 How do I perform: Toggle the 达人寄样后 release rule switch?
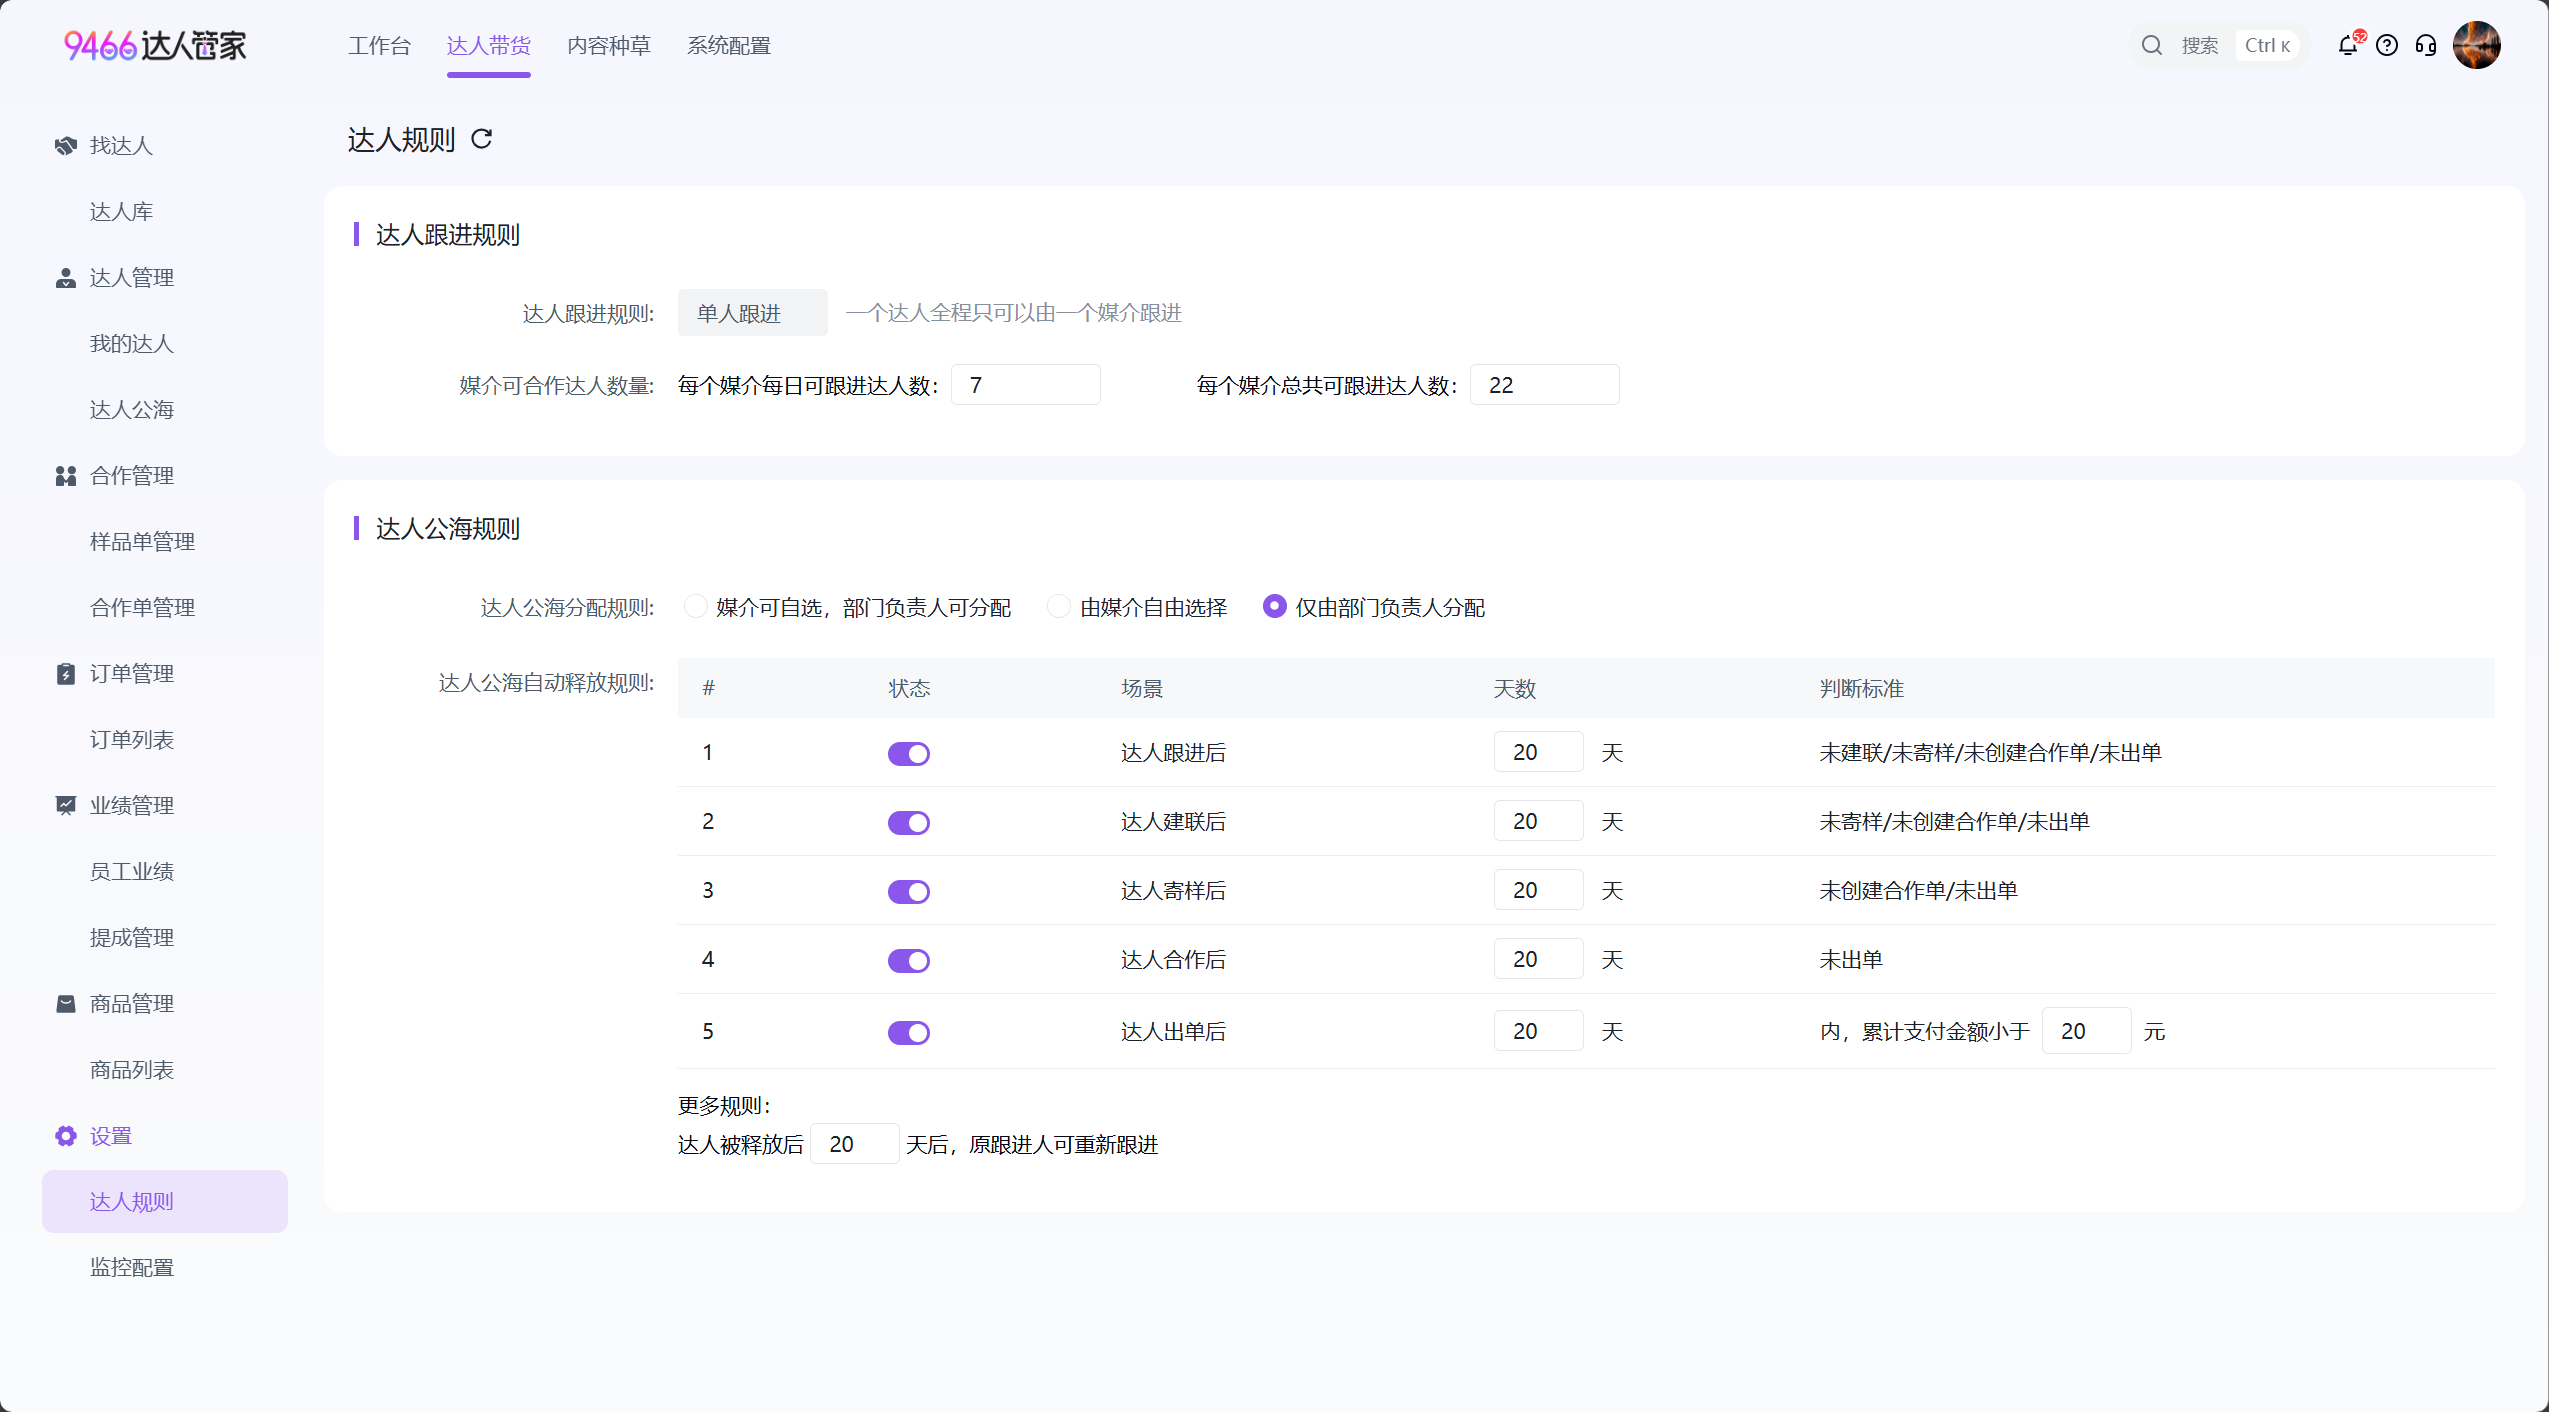point(909,892)
